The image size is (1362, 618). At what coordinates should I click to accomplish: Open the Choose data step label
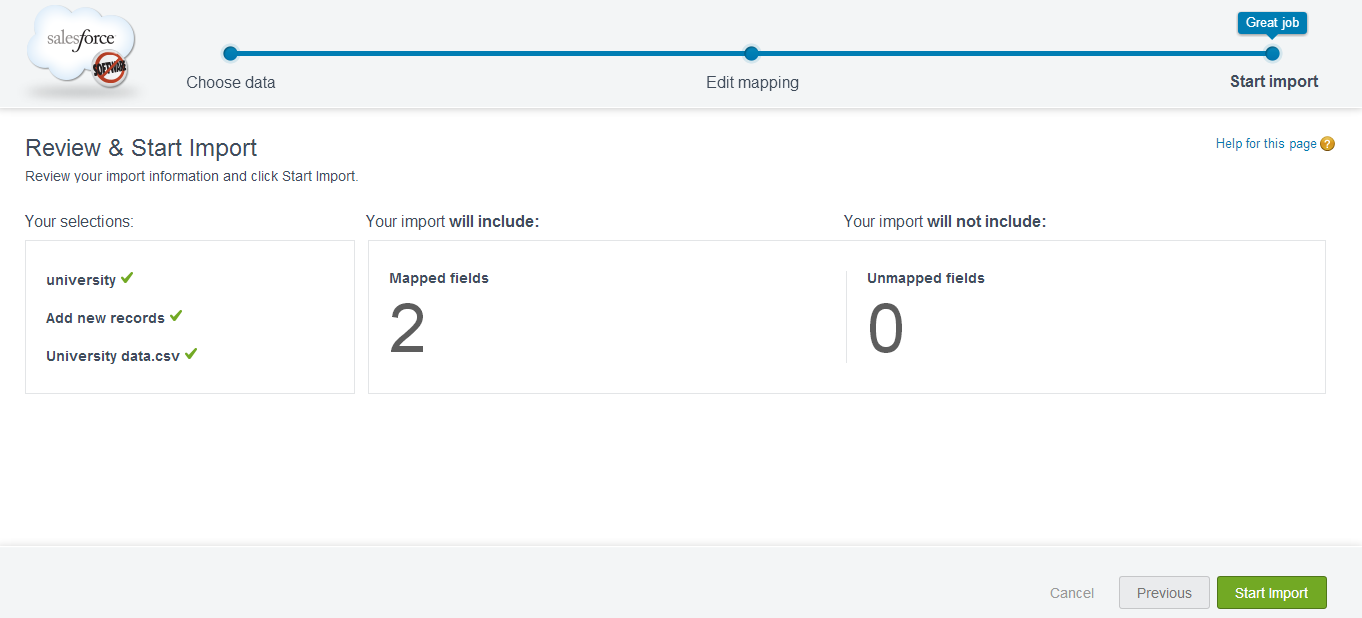231,82
